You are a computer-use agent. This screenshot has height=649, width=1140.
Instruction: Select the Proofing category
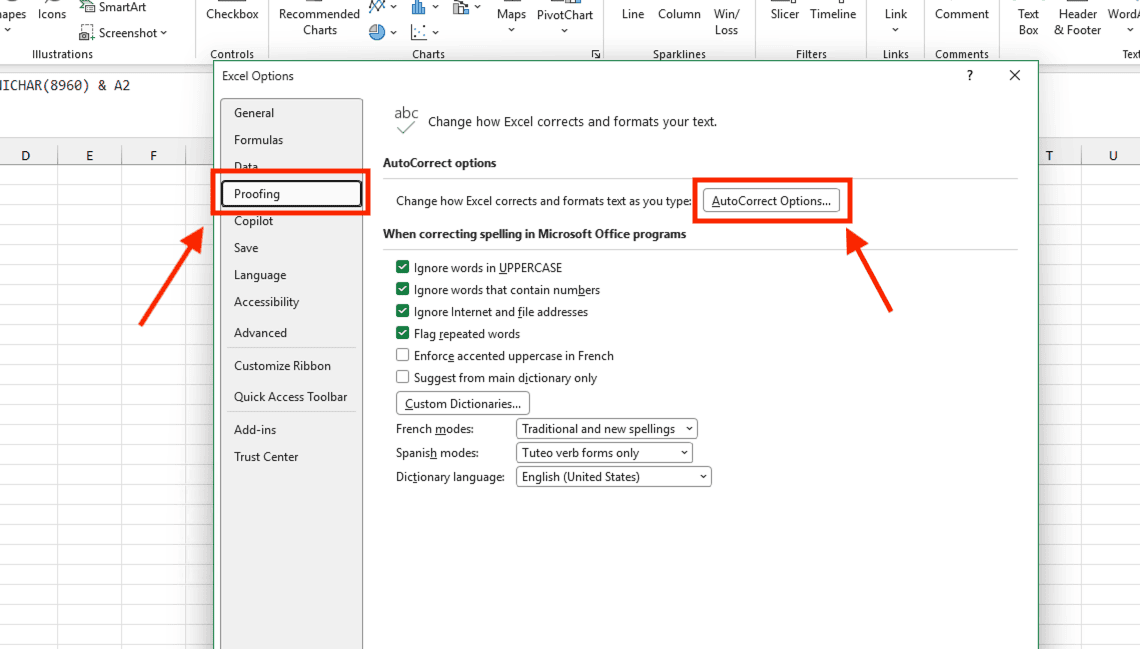(291, 194)
